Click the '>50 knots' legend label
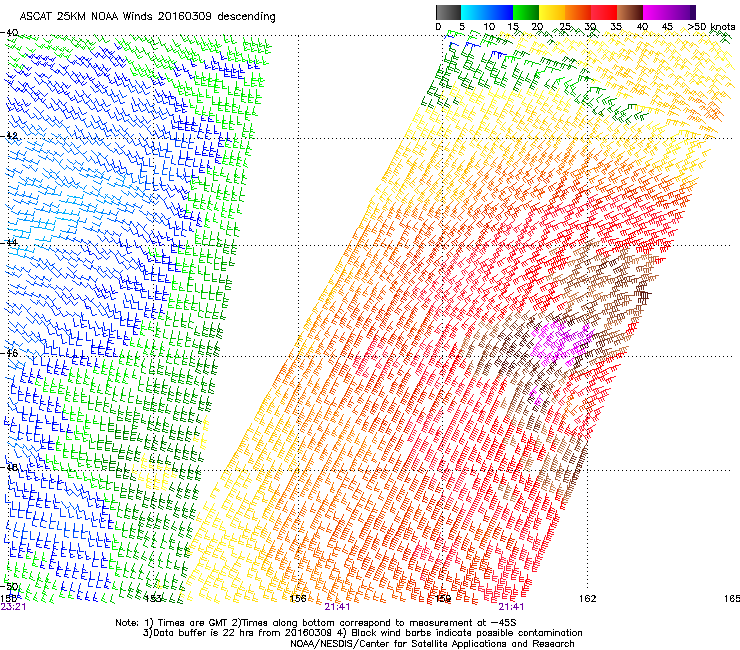Screen dimensions: 740x650 point(711,27)
